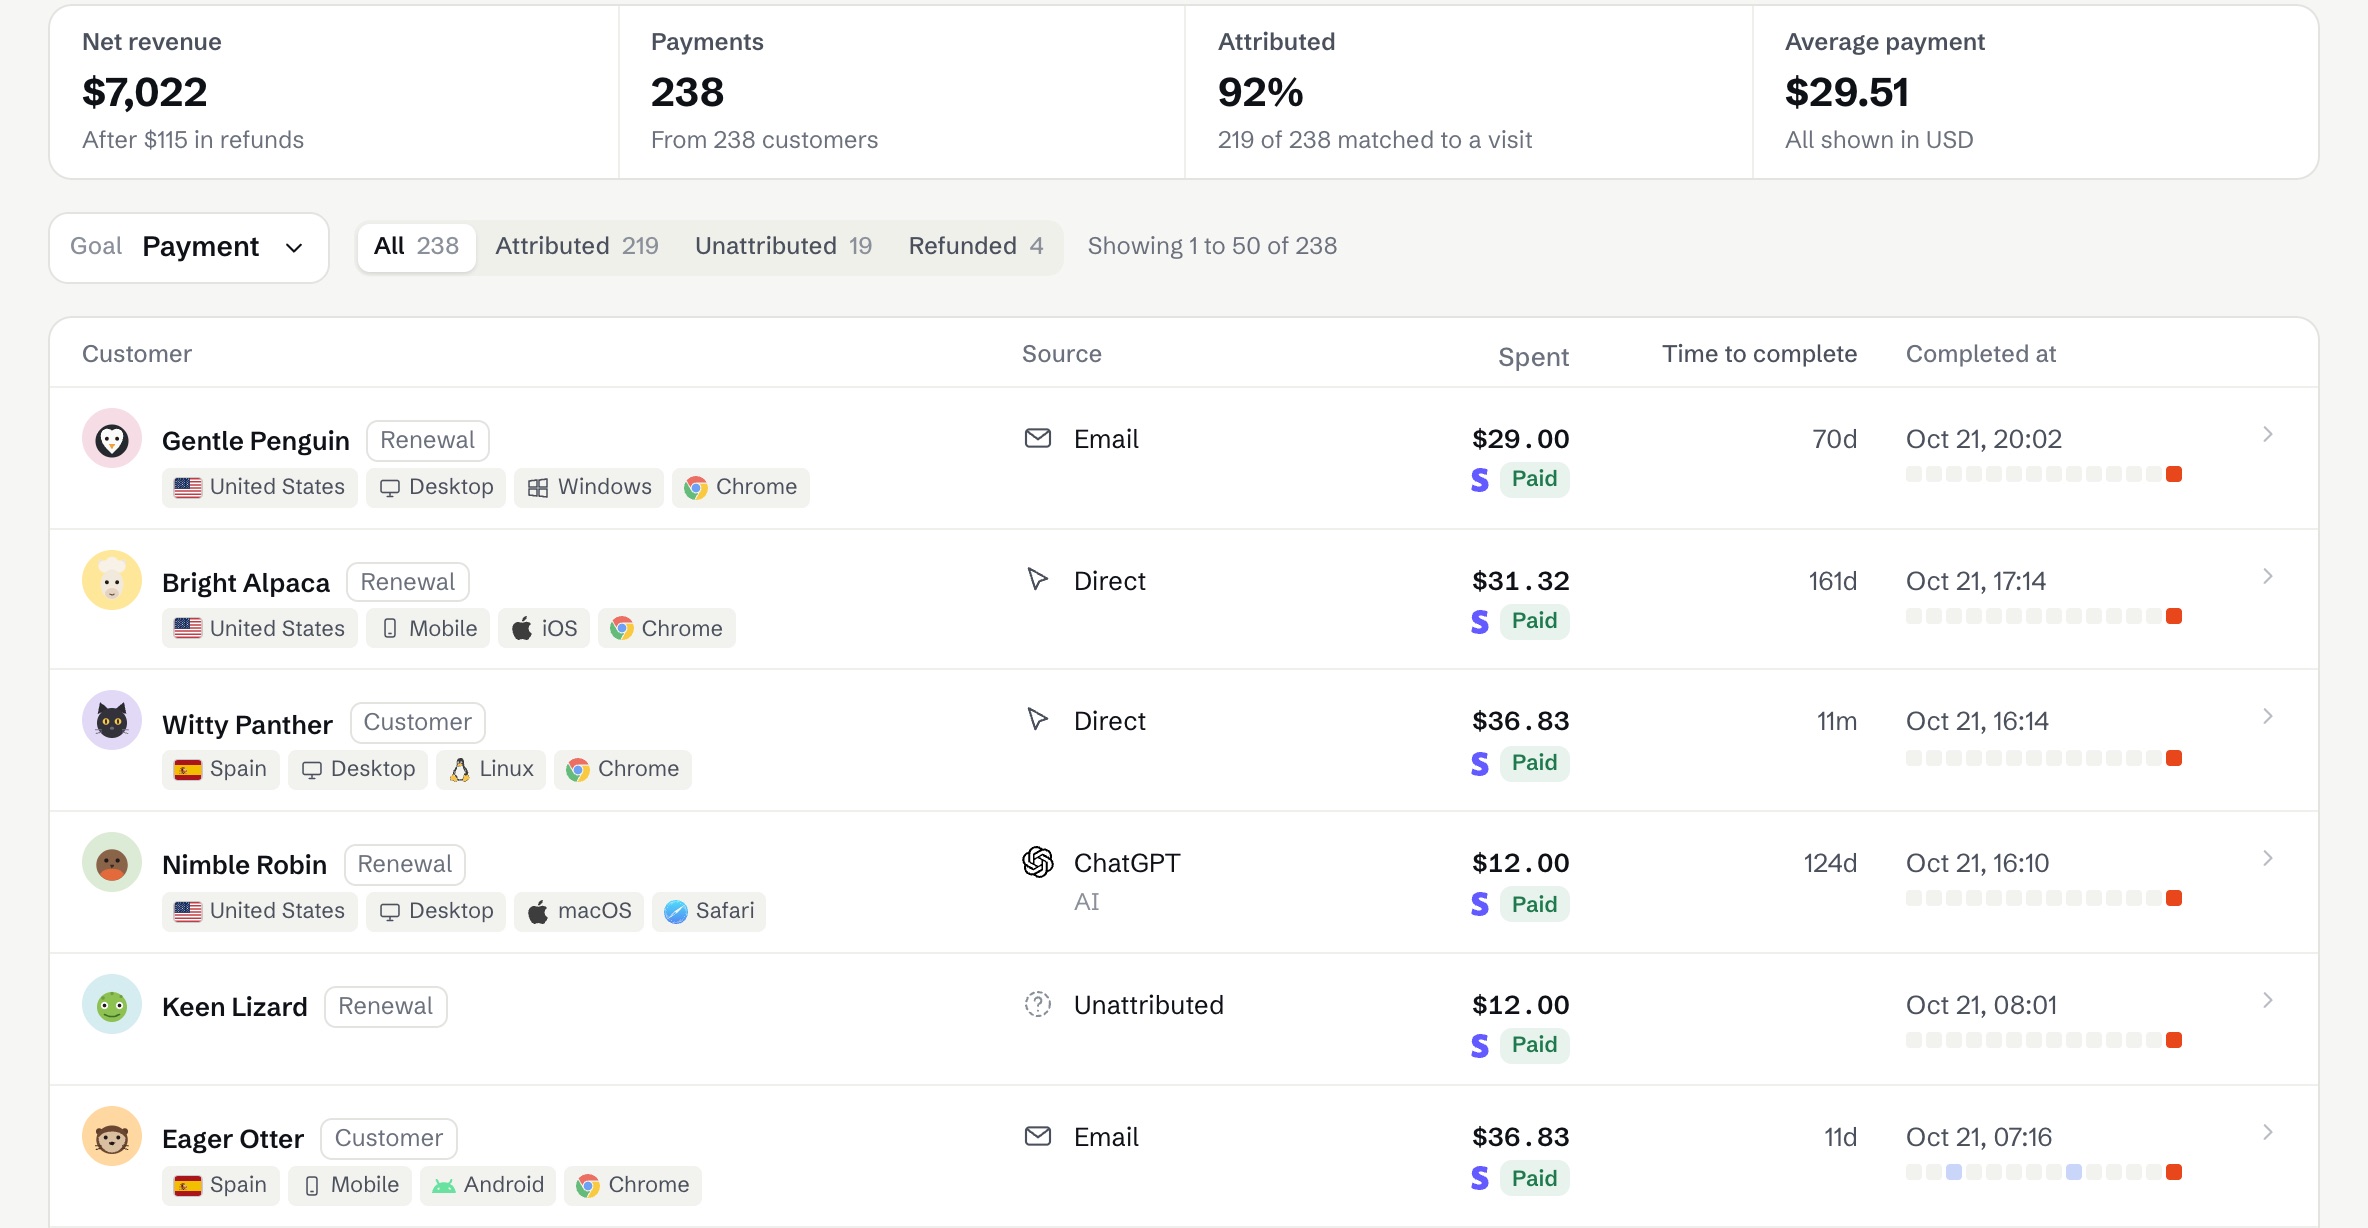Click the ChatGPT logo icon

tap(1038, 862)
